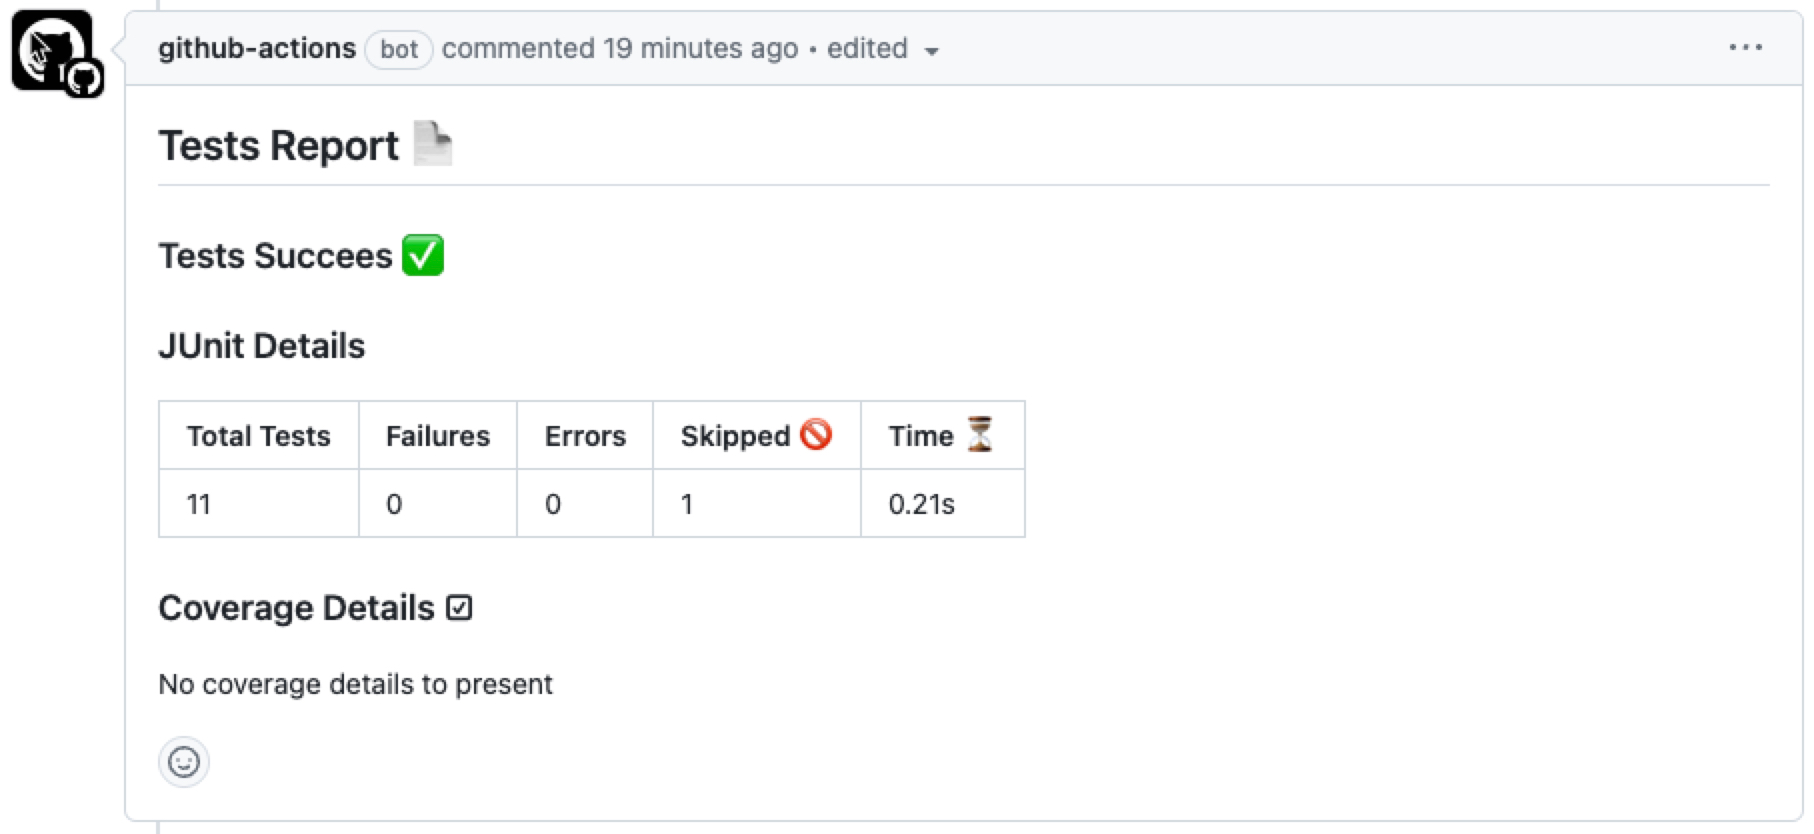Click the add reaction smiley button
This screenshot has width=1814, height=834.
tap(184, 762)
